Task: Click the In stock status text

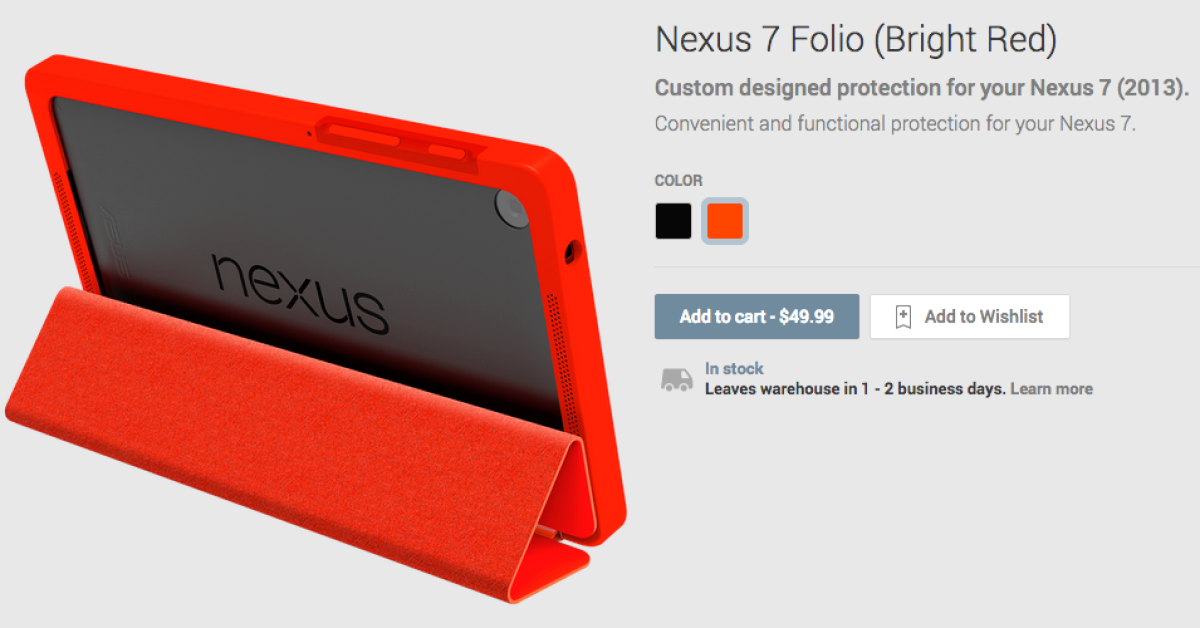Action: [x=734, y=369]
